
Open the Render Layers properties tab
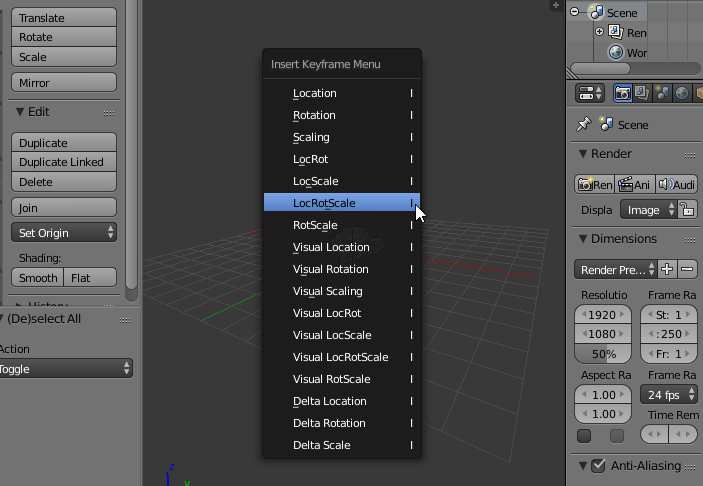click(x=642, y=93)
